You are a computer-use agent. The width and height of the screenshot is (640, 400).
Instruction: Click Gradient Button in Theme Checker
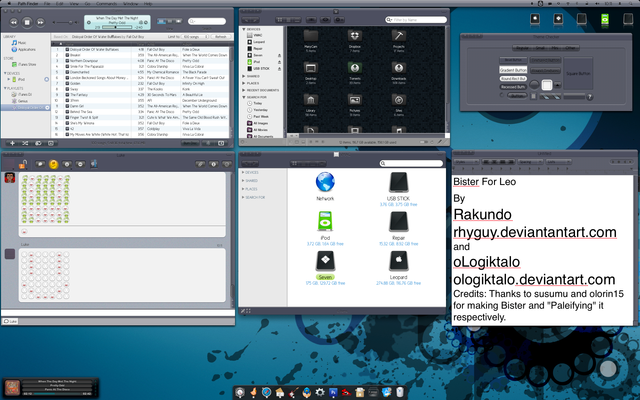(x=513, y=70)
